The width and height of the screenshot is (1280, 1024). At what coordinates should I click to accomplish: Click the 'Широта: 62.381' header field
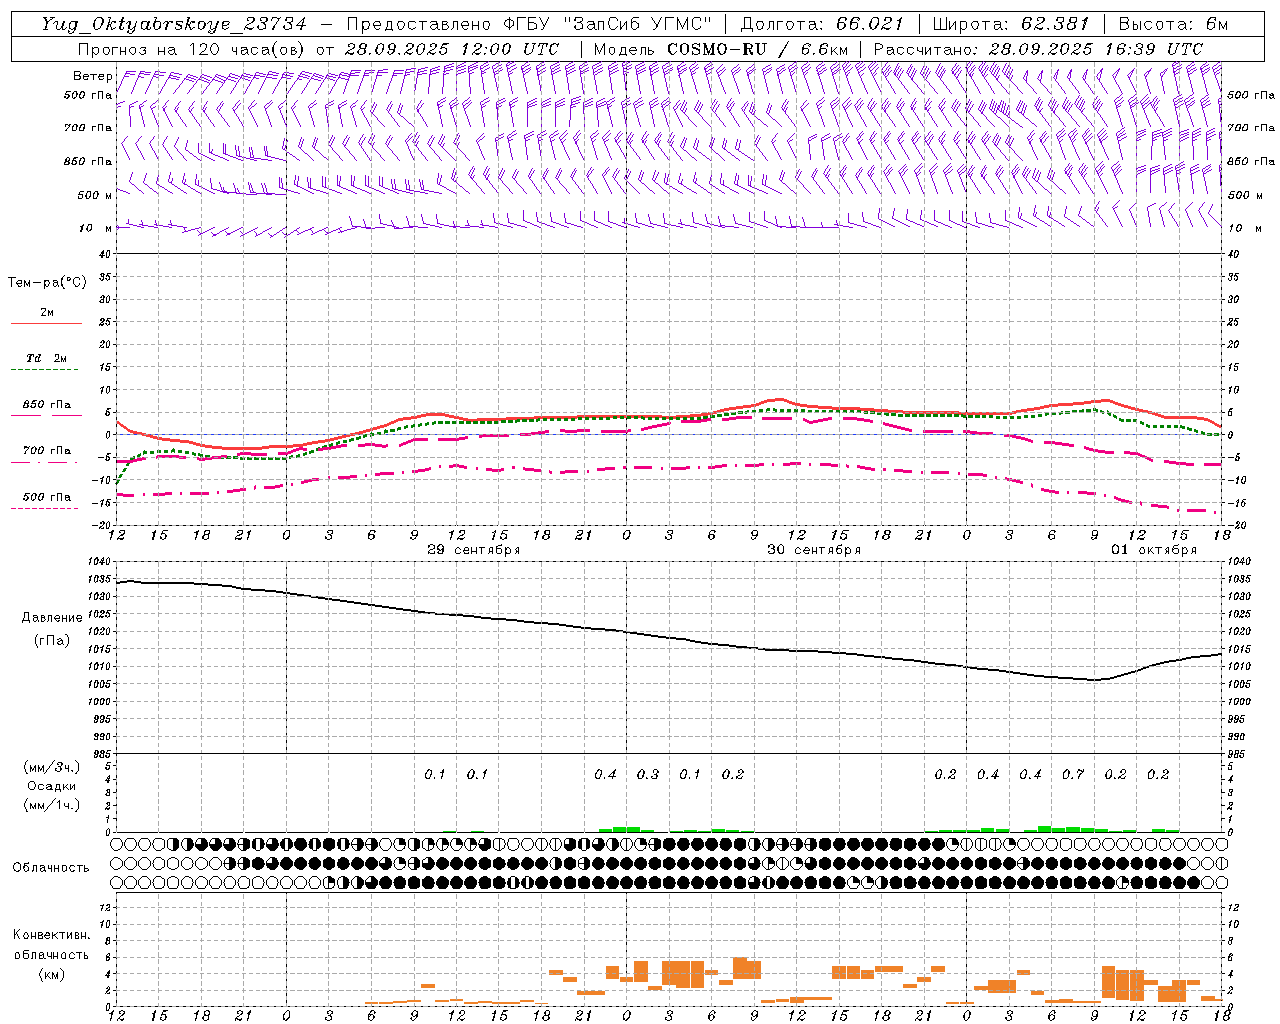(1011, 24)
